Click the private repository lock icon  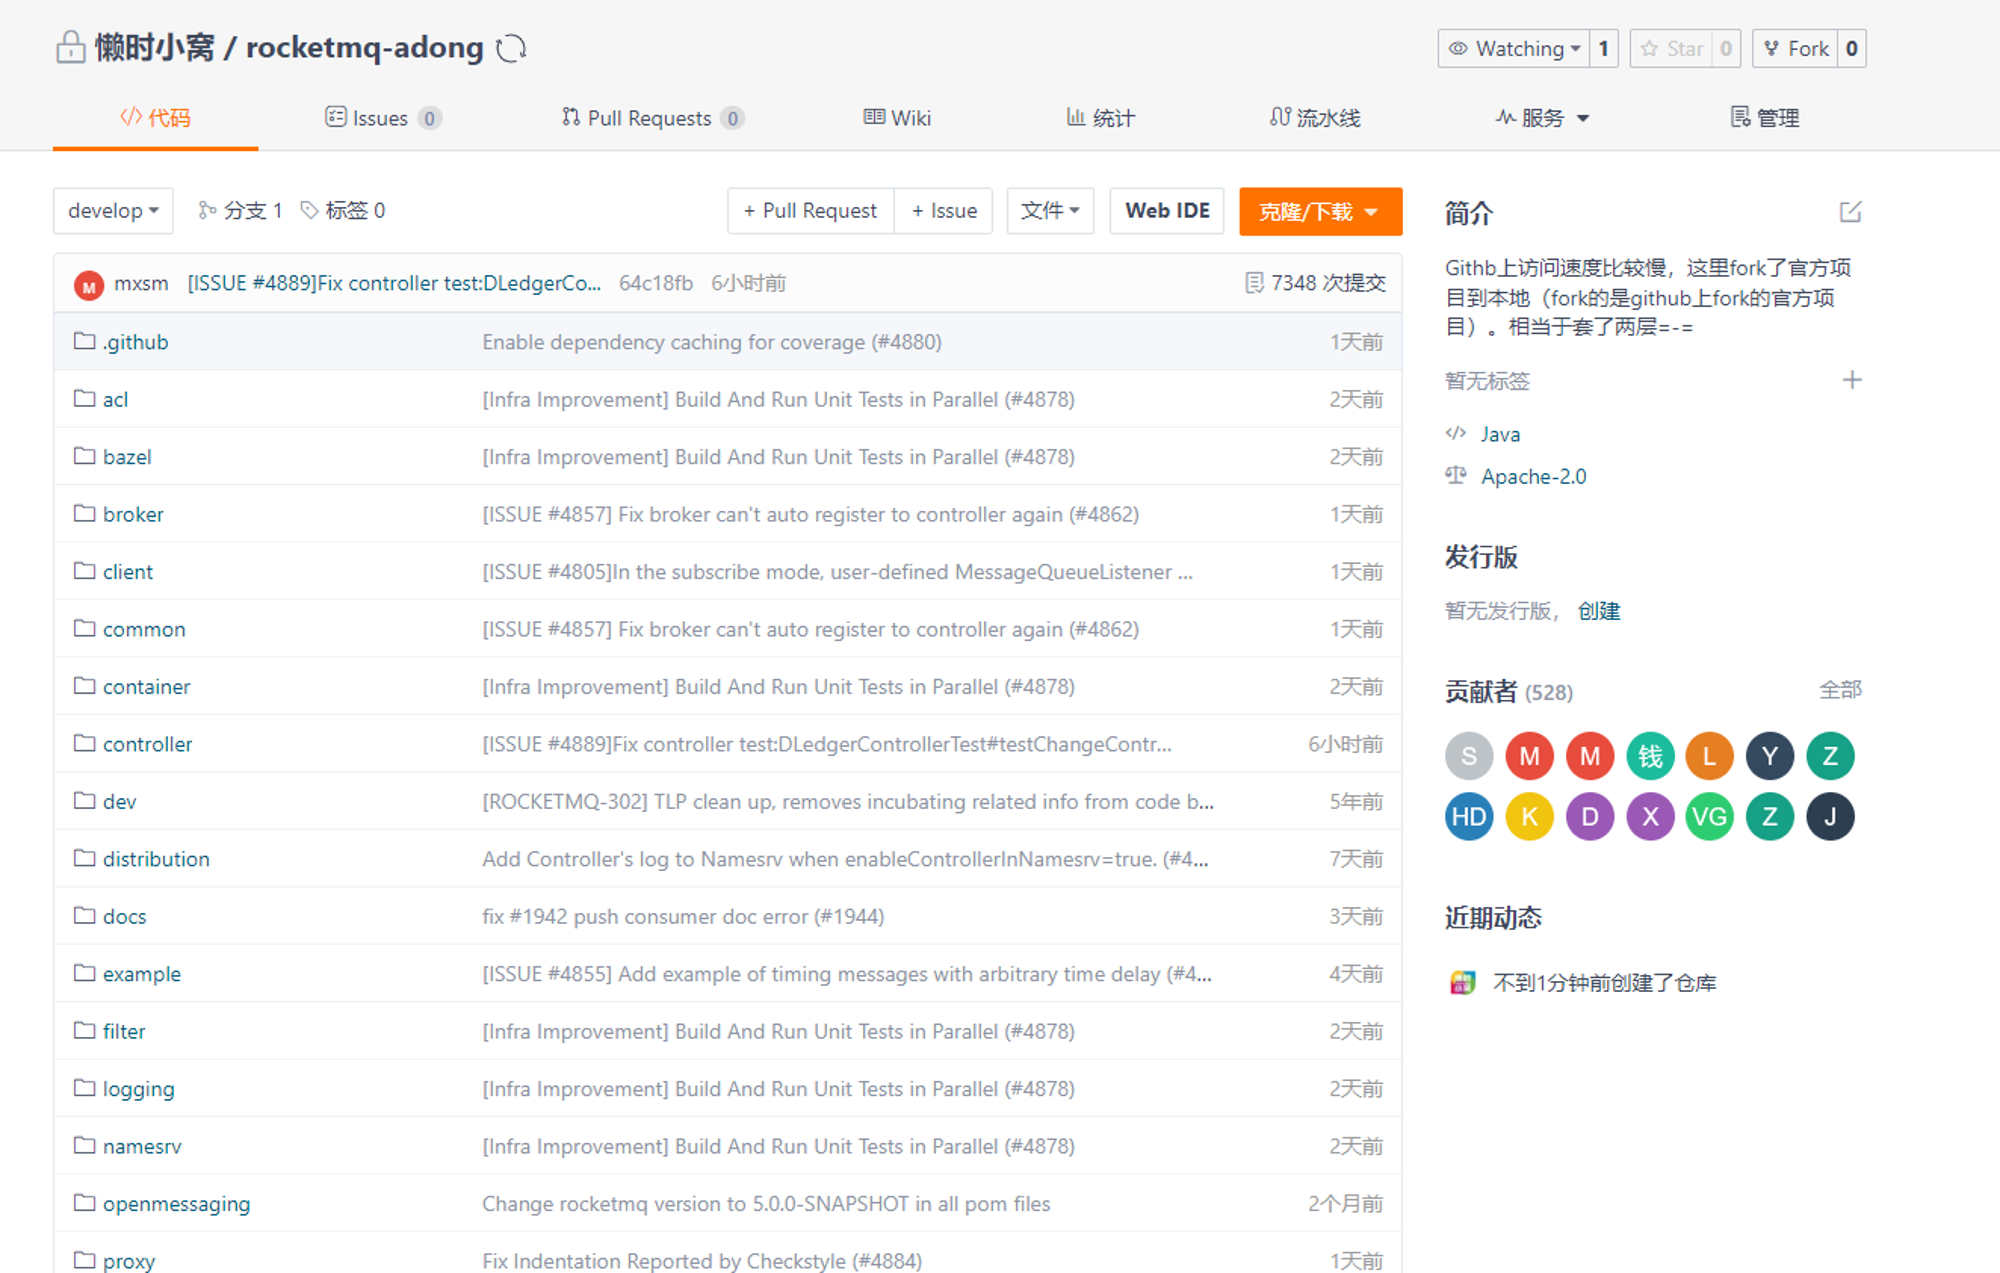click(70, 47)
